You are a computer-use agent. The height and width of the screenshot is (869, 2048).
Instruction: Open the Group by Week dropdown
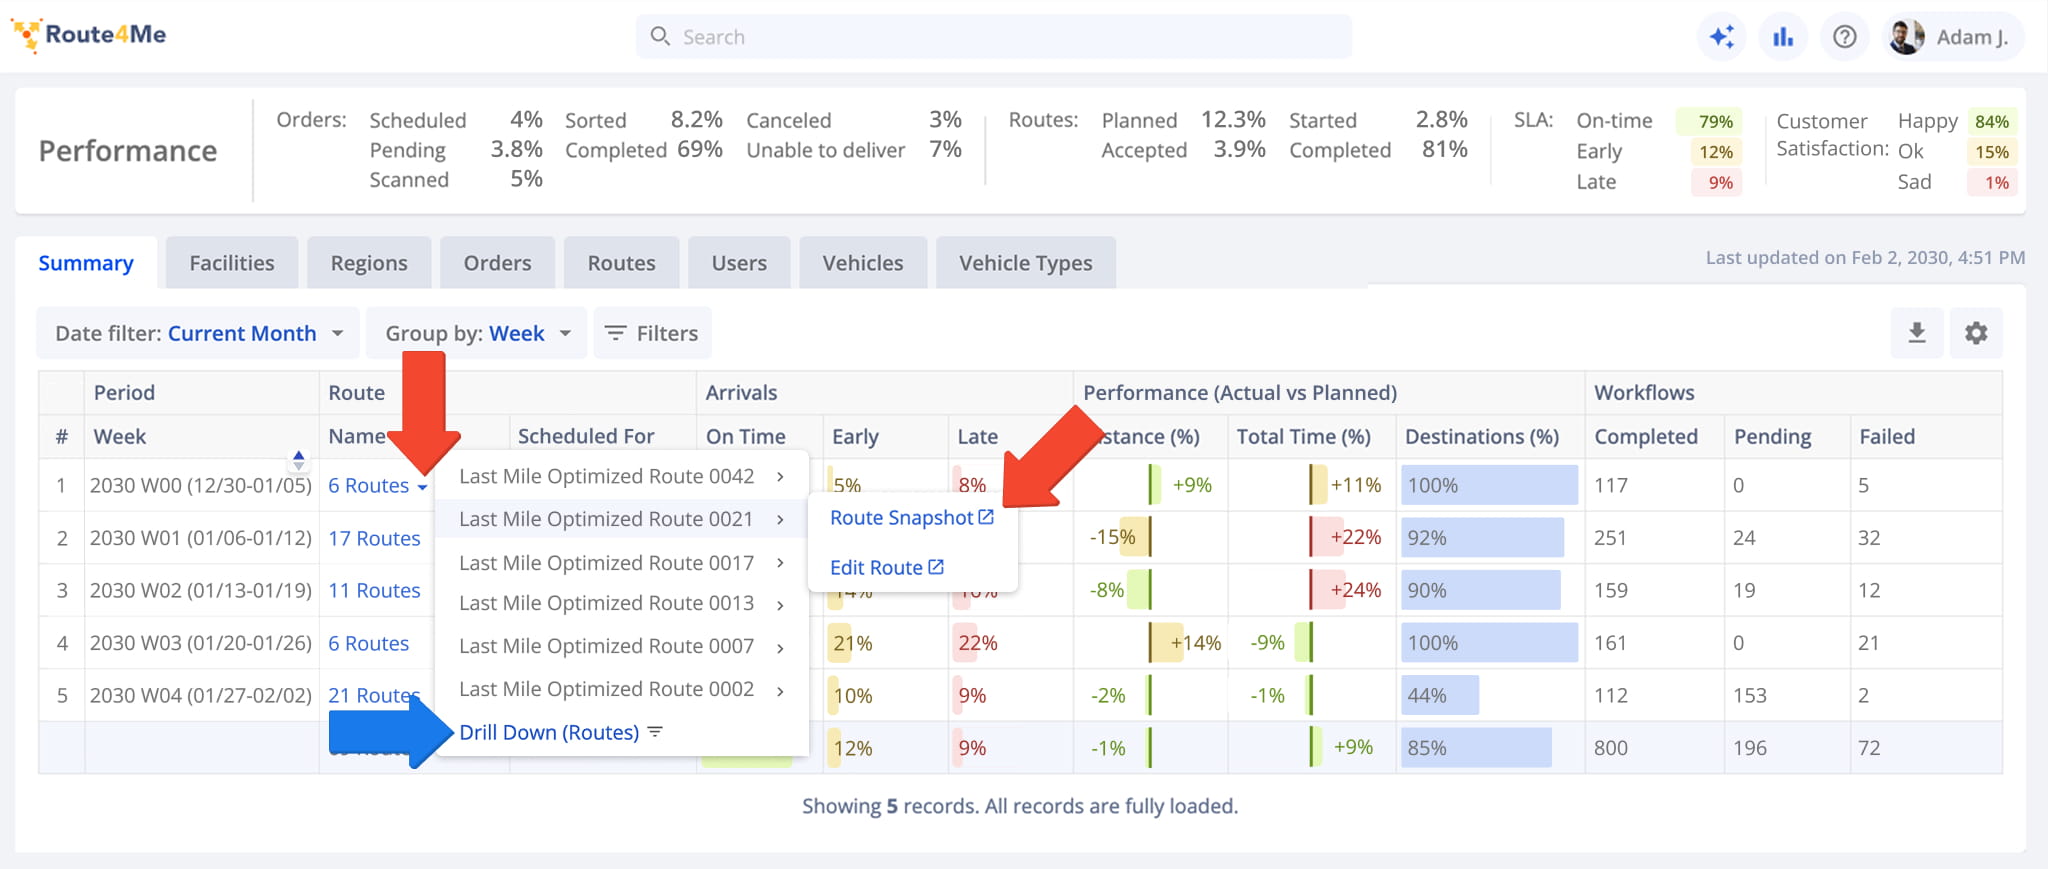(x=477, y=333)
